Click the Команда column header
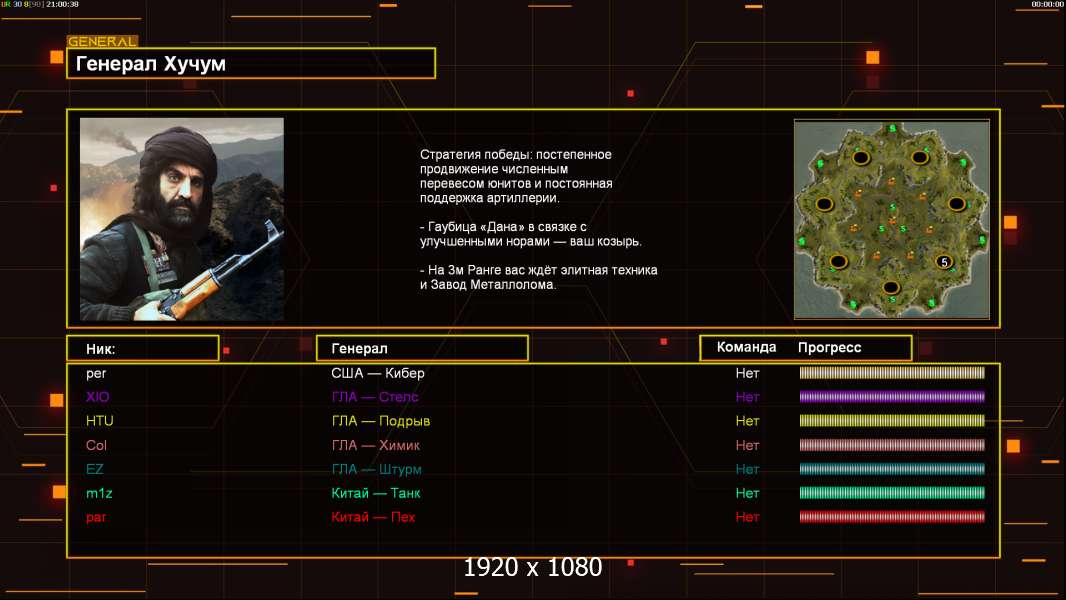Screen dimensions: 1066x600 click(x=746, y=348)
